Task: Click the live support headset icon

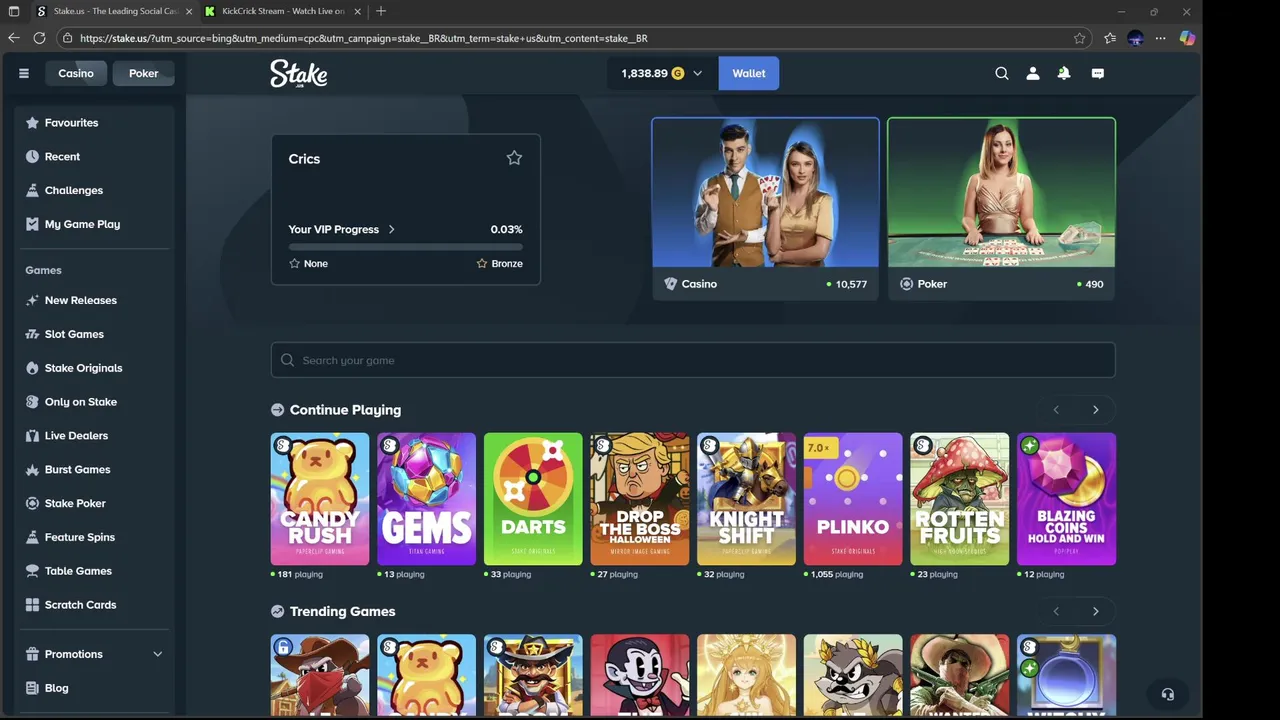Action: [x=1167, y=694]
